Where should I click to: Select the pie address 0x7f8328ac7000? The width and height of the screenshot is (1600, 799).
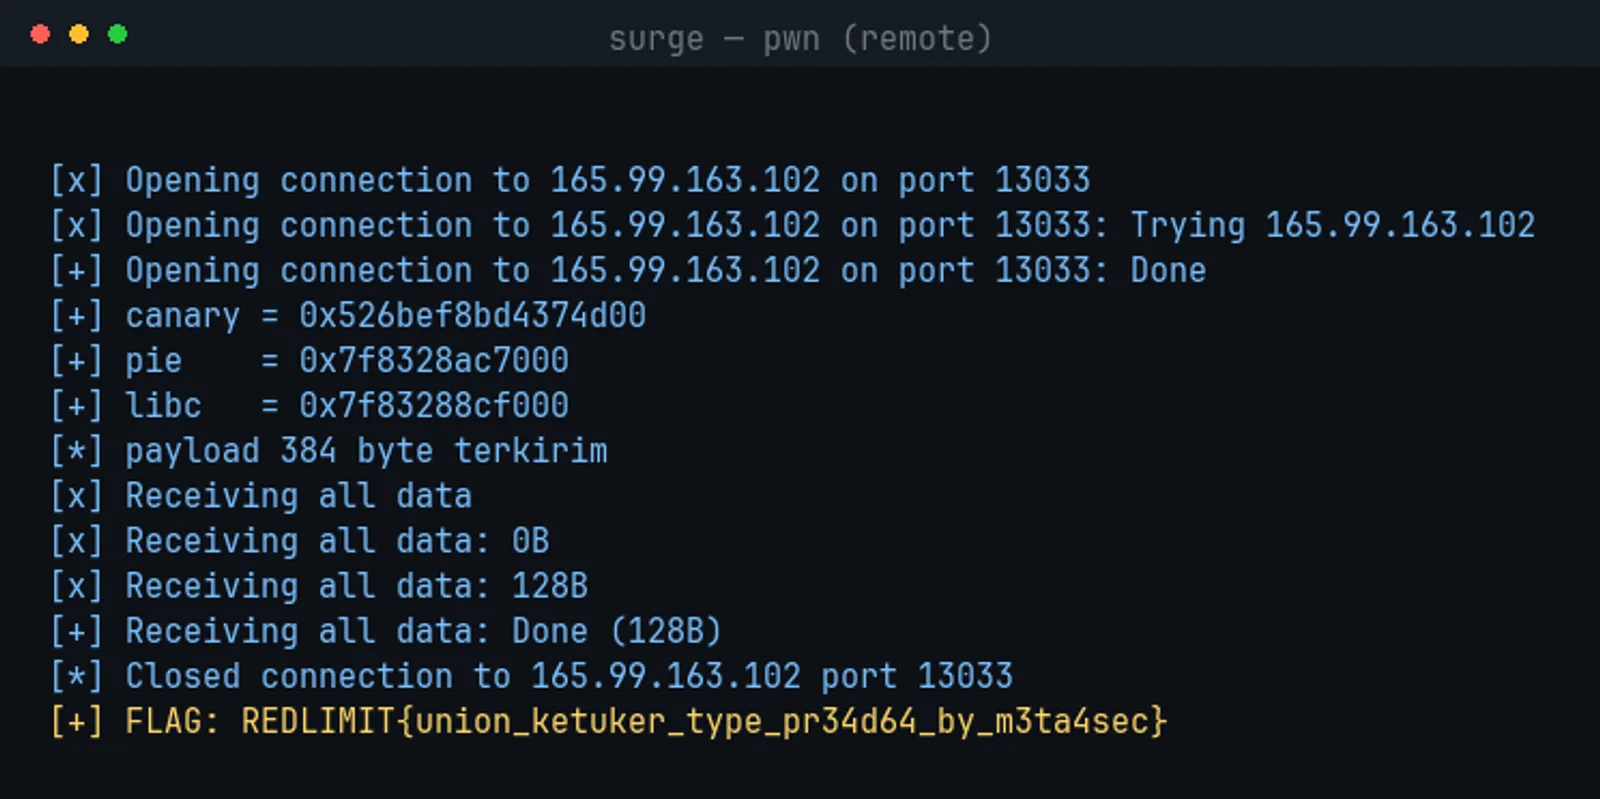[x=434, y=360]
